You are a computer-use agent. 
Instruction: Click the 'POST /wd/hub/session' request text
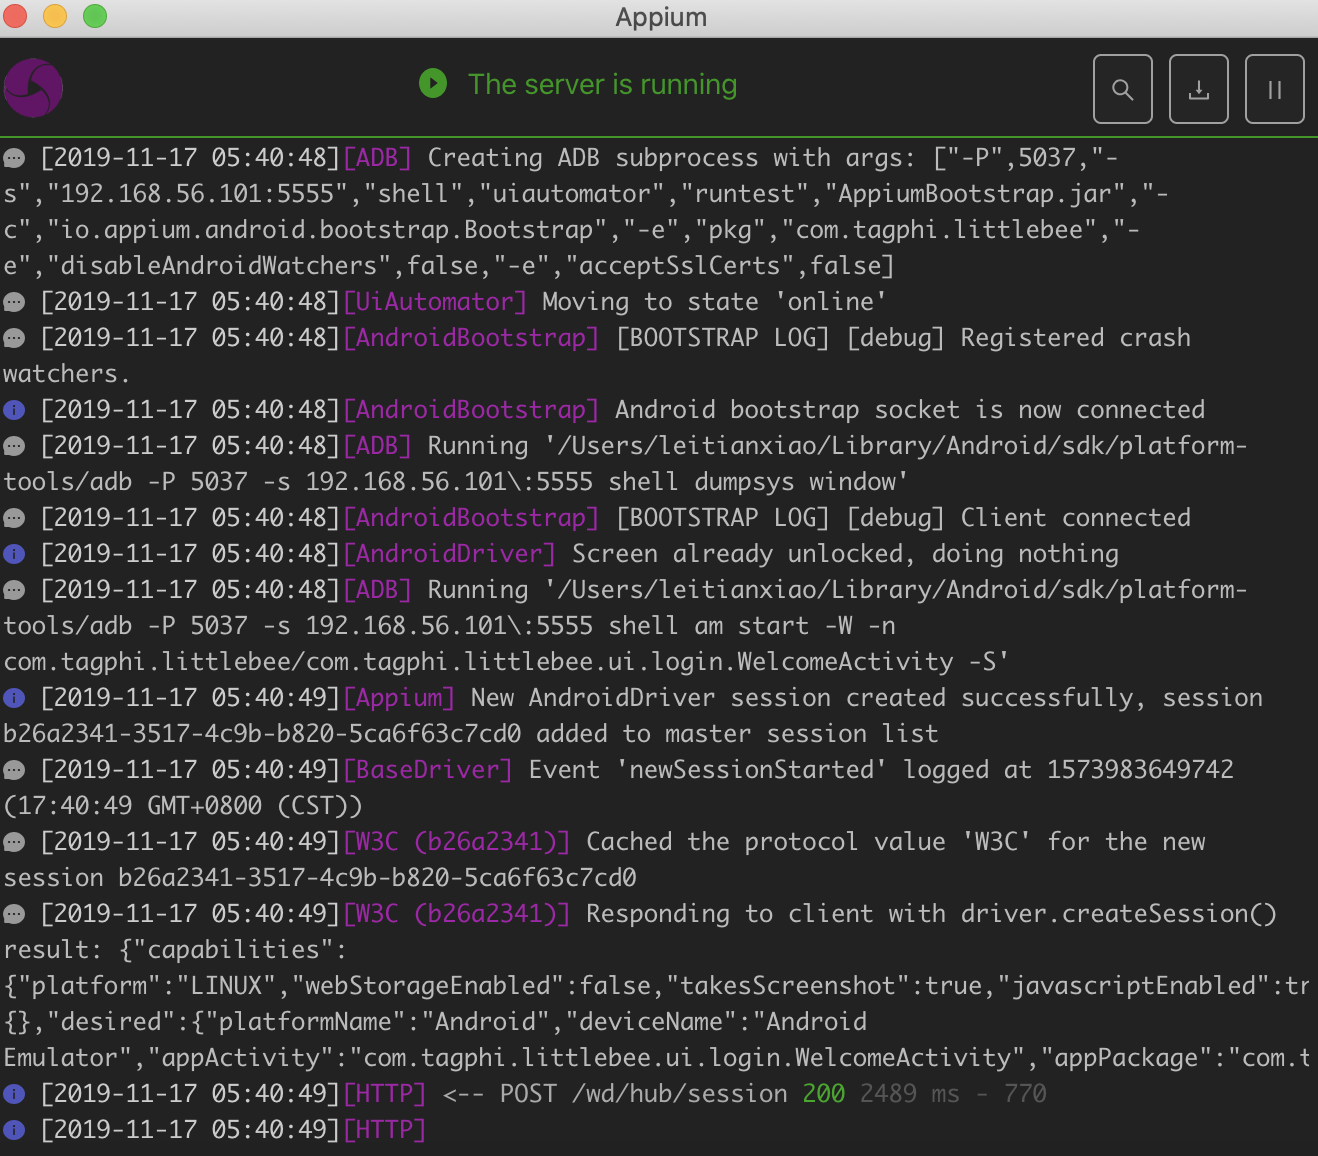point(644,1094)
